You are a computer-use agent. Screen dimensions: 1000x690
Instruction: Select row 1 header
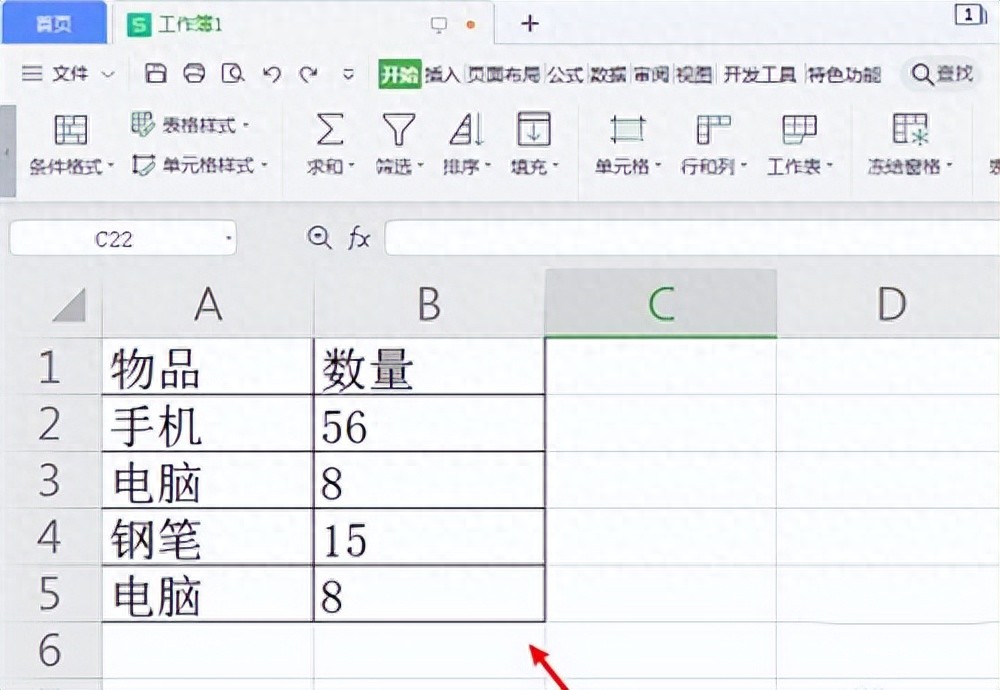[x=50, y=366]
